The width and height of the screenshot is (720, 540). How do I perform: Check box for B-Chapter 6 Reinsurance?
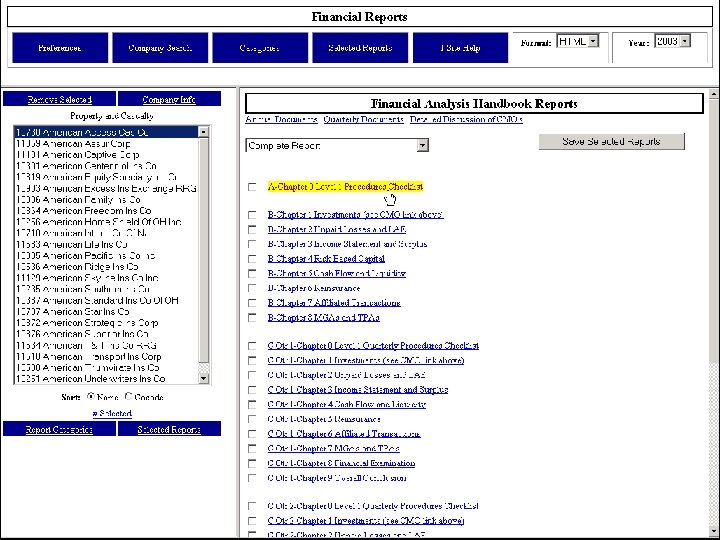click(x=252, y=288)
